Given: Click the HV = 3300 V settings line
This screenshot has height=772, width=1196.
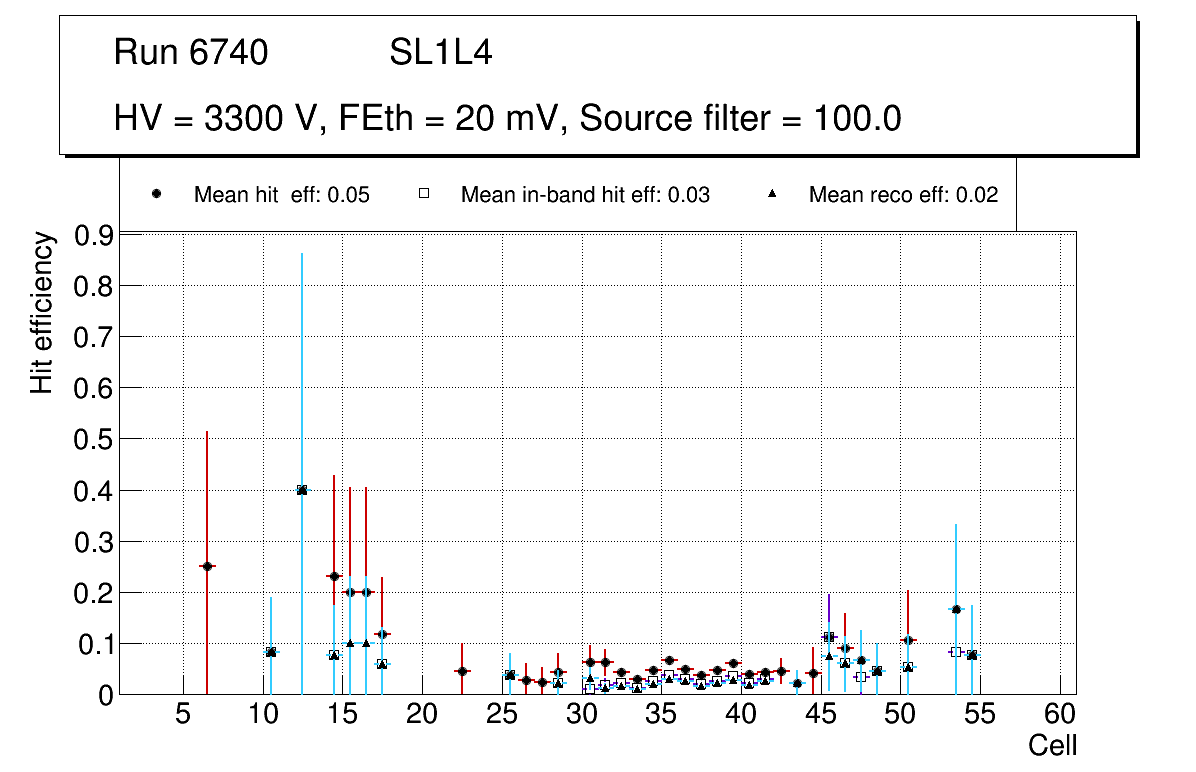Looking at the screenshot, I should 508,119.
